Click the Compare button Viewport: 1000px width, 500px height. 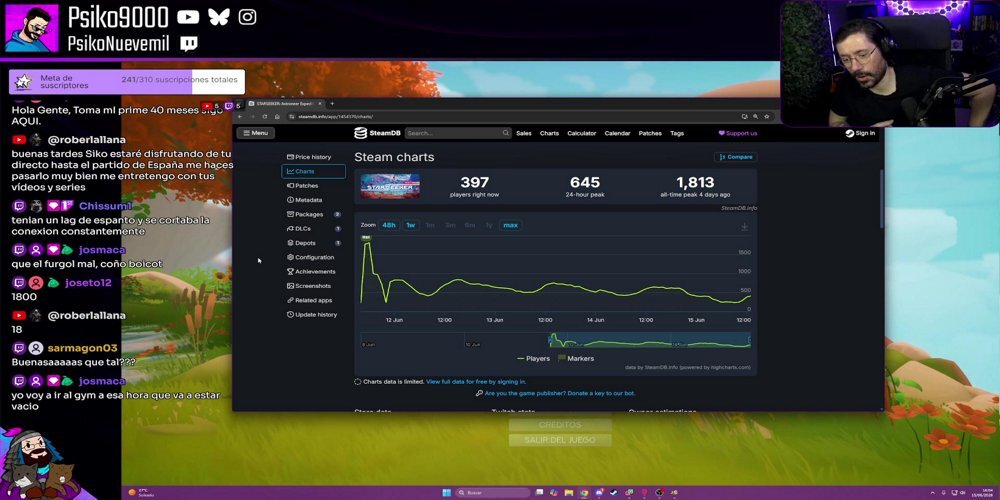click(735, 157)
